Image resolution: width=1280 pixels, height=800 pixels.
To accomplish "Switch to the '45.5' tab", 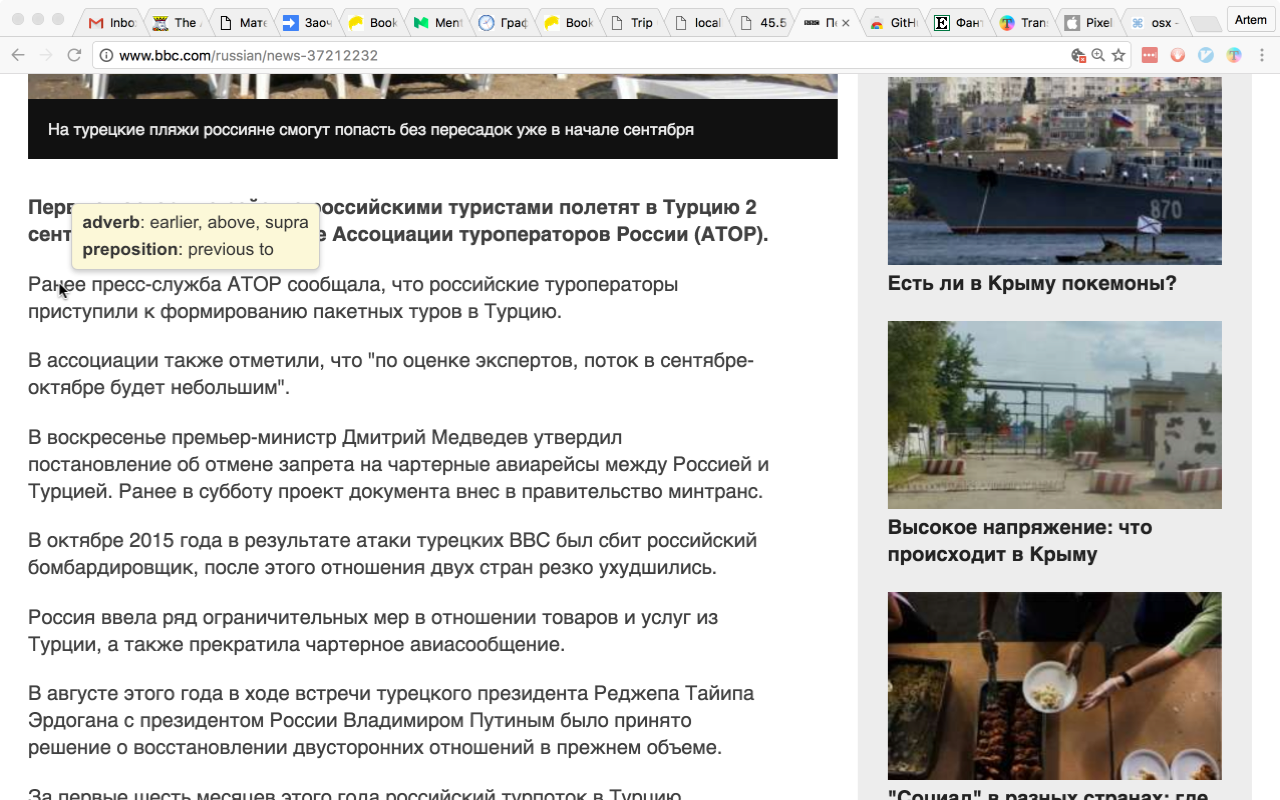I will click(762, 22).
